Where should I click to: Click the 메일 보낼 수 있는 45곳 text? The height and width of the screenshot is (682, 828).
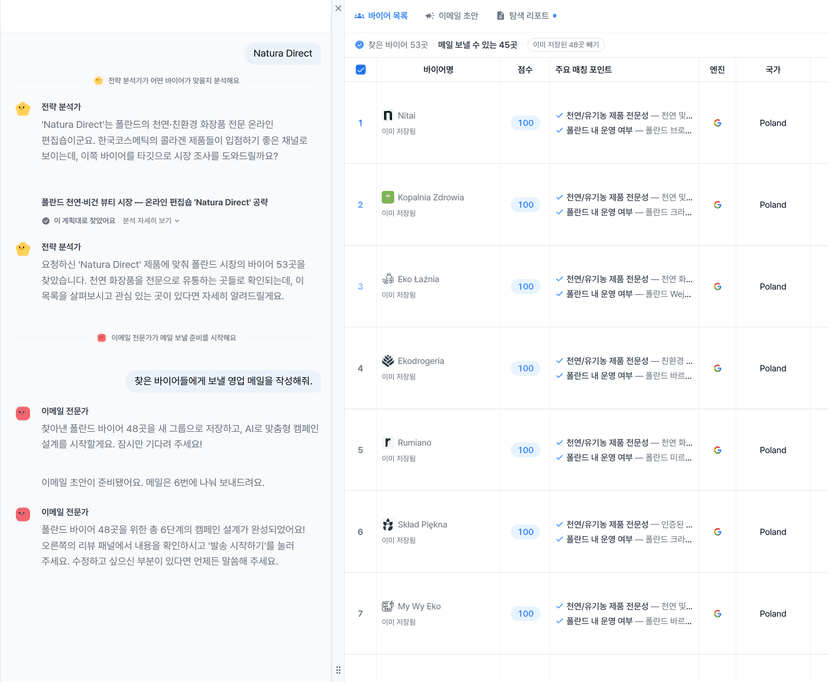tap(477, 45)
